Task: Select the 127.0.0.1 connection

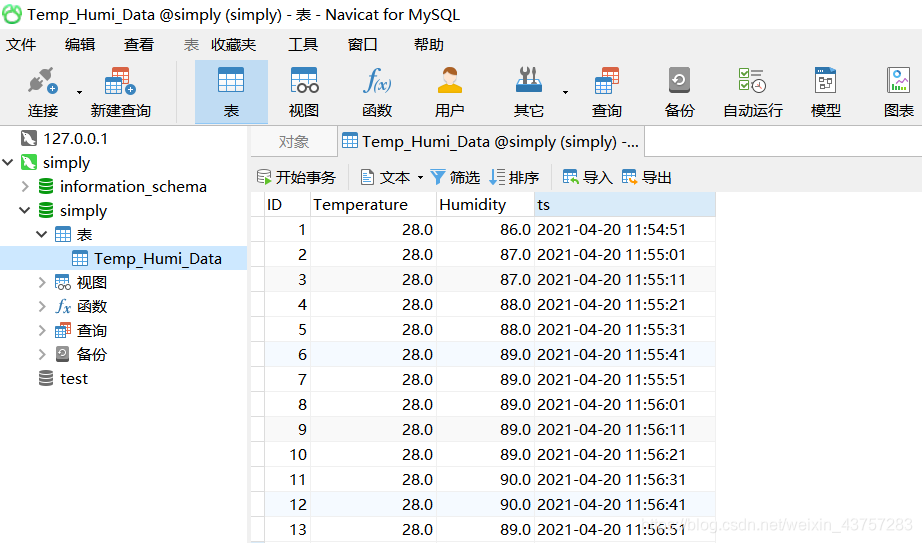Action: (75, 139)
